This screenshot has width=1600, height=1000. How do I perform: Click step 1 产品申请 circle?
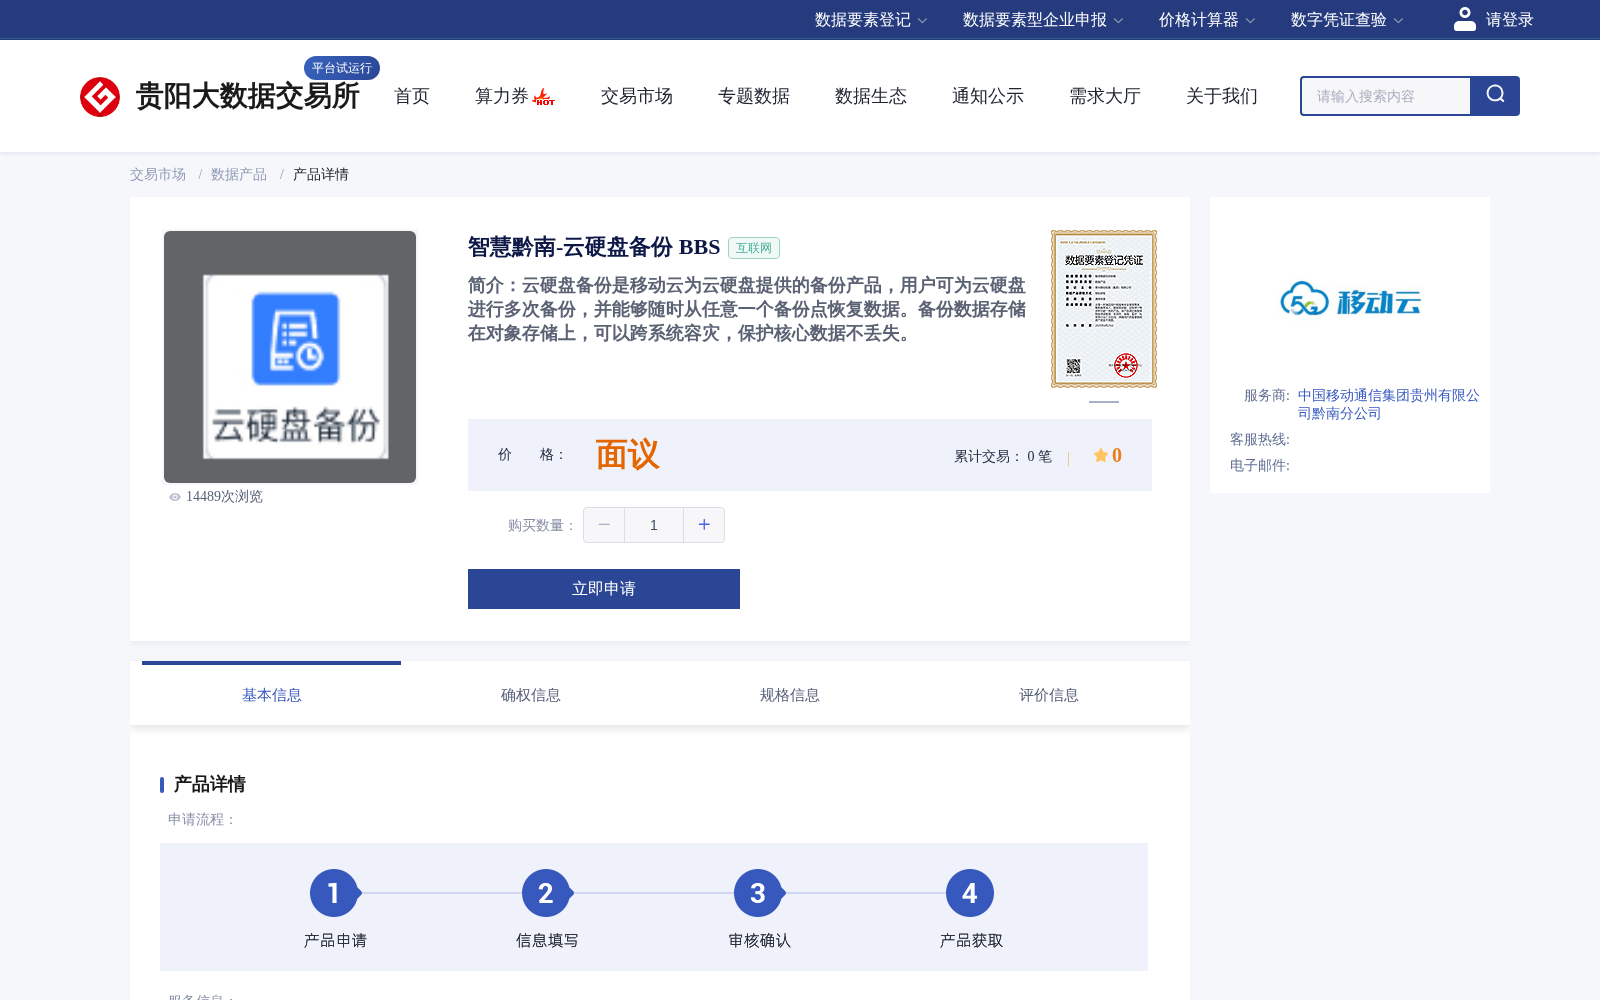334,893
